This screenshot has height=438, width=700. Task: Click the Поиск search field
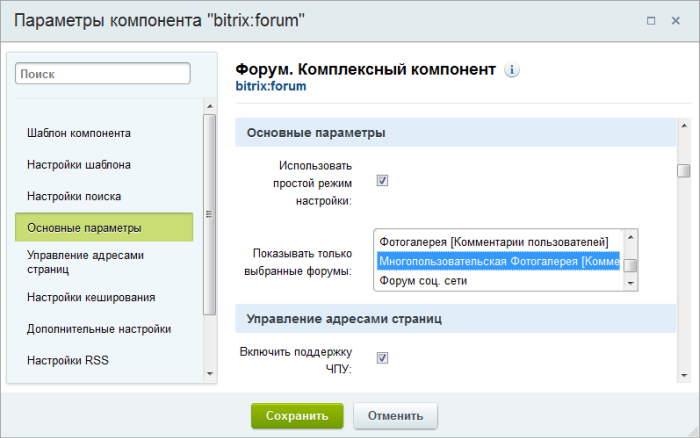pos(103,74)
